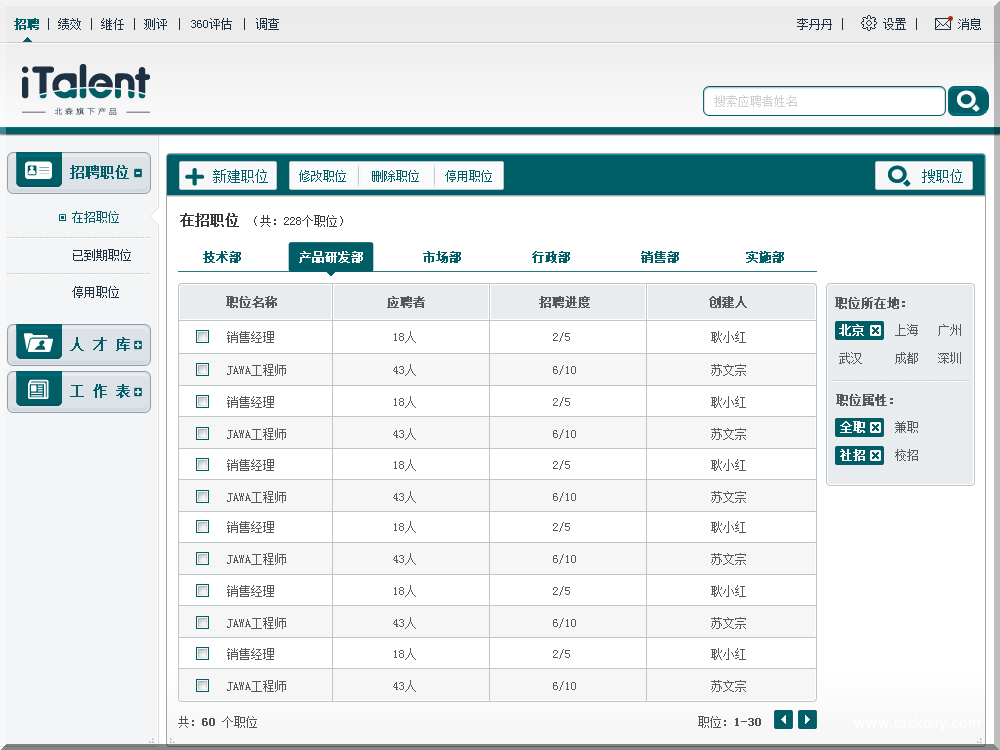1000x750 pixels.
Task: Select the 兼职 job attribute
Action: coord(906,427)
